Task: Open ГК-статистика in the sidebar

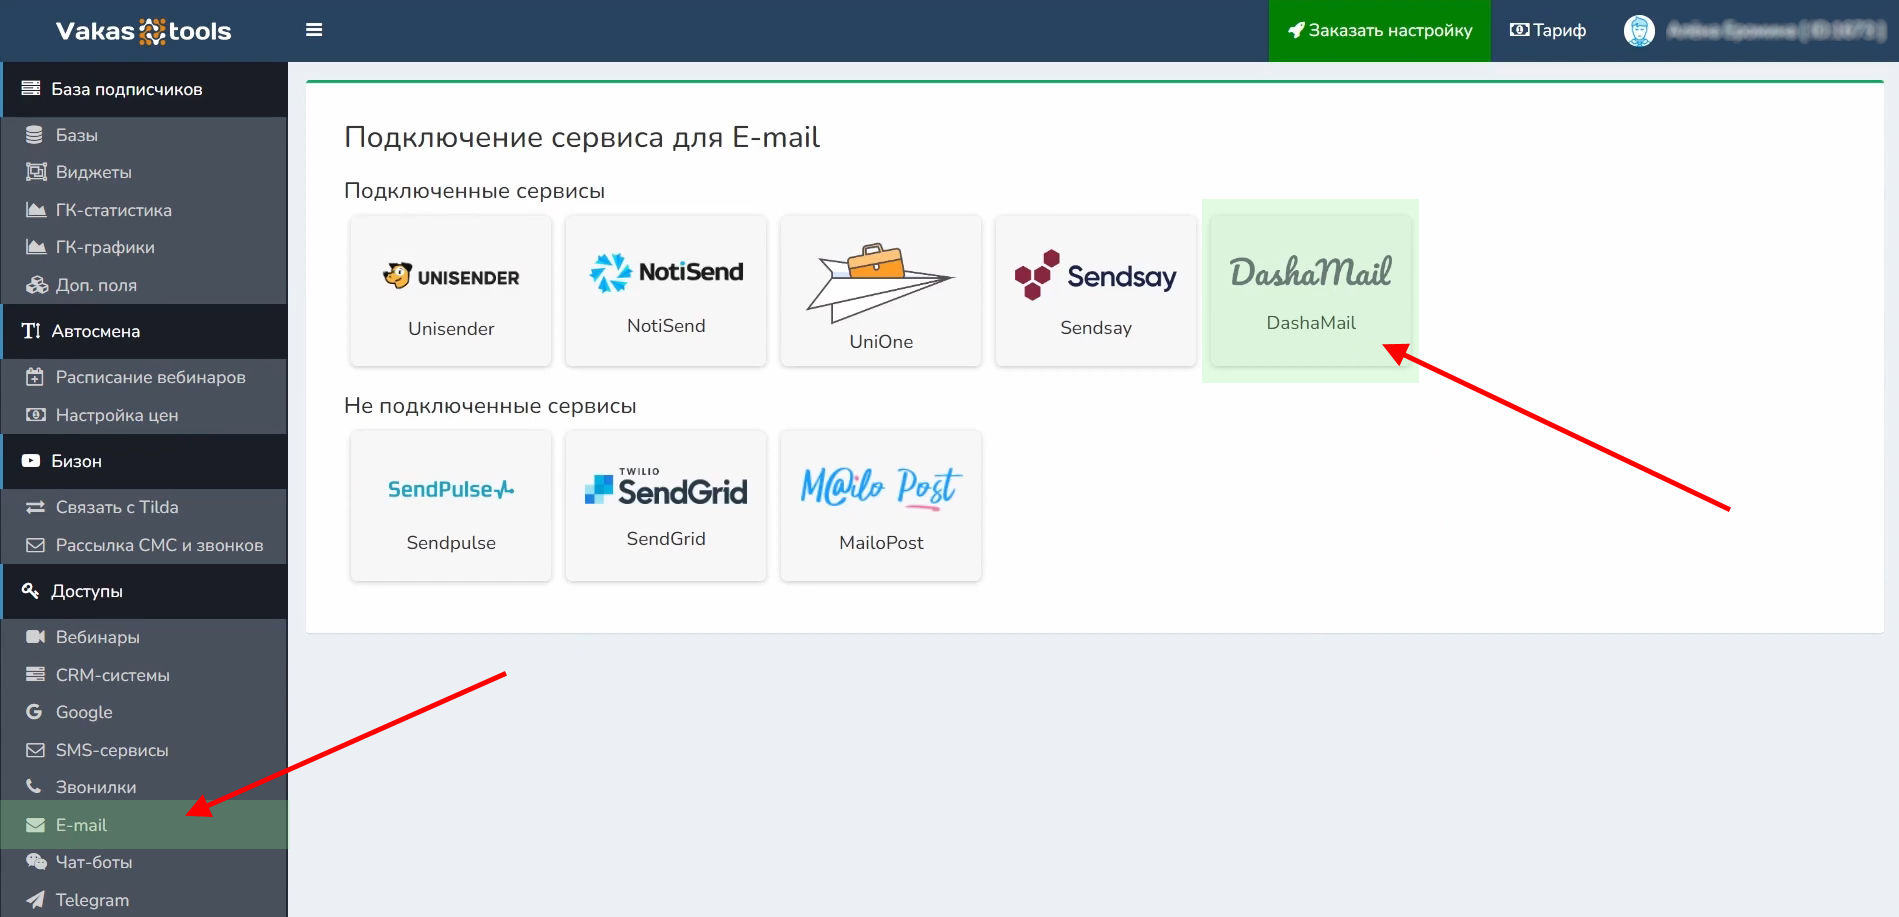Action: coord(113,210)
